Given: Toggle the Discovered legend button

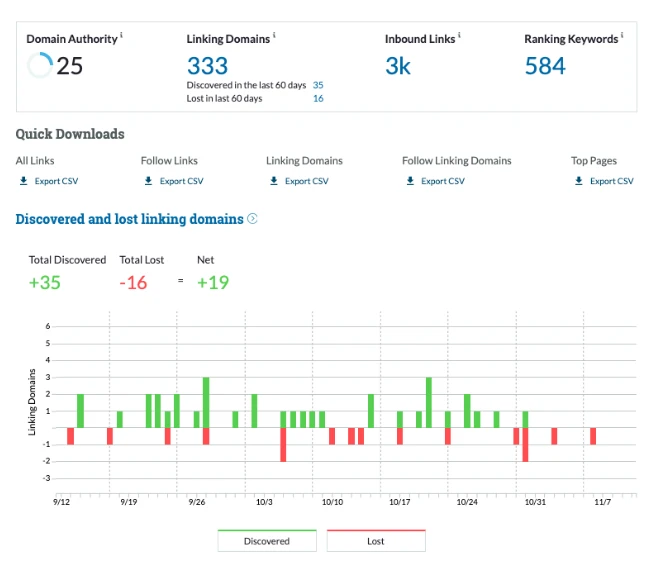Looking at the screenshot, I should click(x=267, y=541).
